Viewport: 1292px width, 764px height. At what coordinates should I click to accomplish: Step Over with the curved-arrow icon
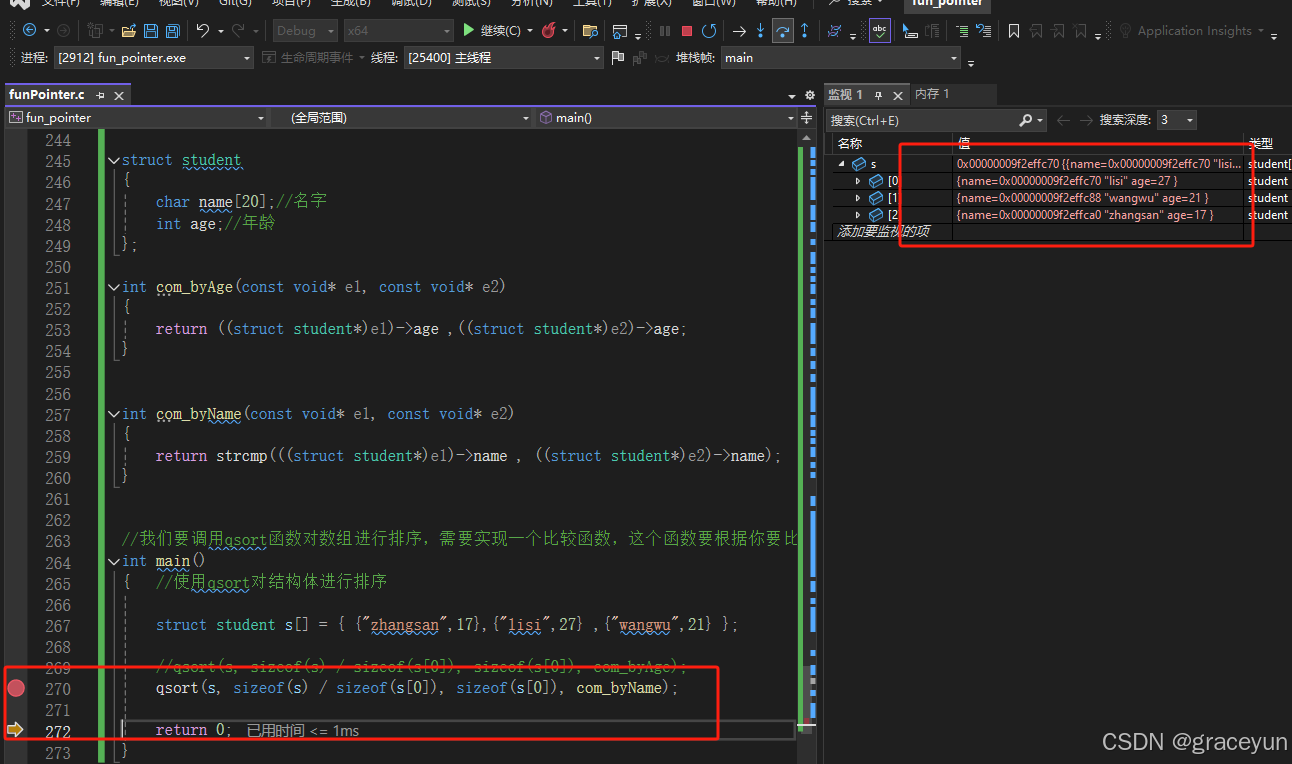pyautogui.click(x=782, y=31)
